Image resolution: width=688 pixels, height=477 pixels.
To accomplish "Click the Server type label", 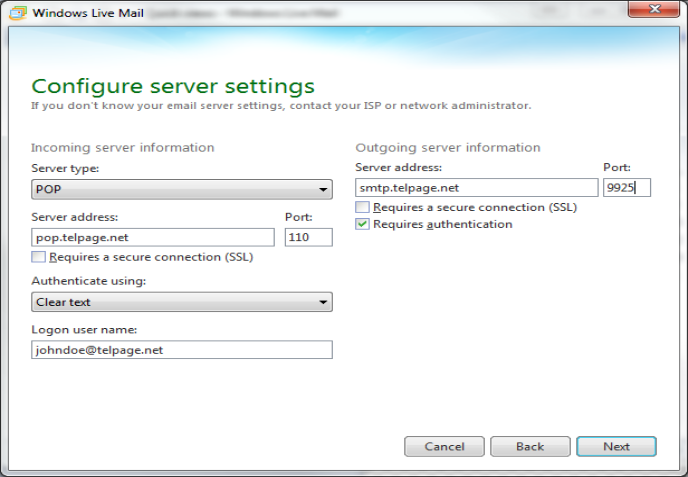I will point(65,169).
